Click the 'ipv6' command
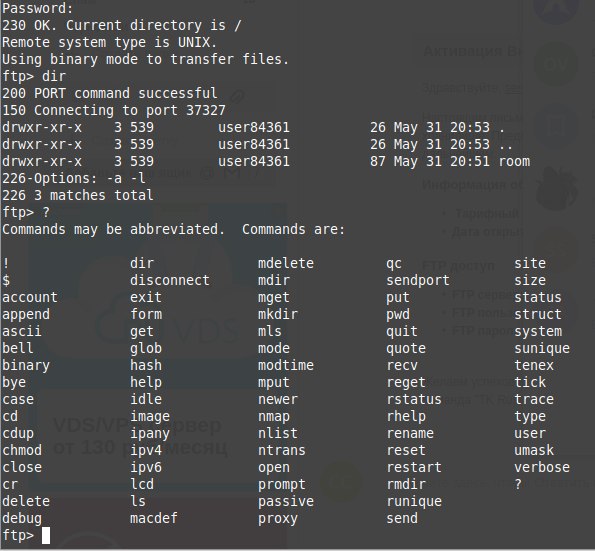Image resolution: width=595 pixels, height=551 pixels. pyautogui.click(x=146, y=468)
